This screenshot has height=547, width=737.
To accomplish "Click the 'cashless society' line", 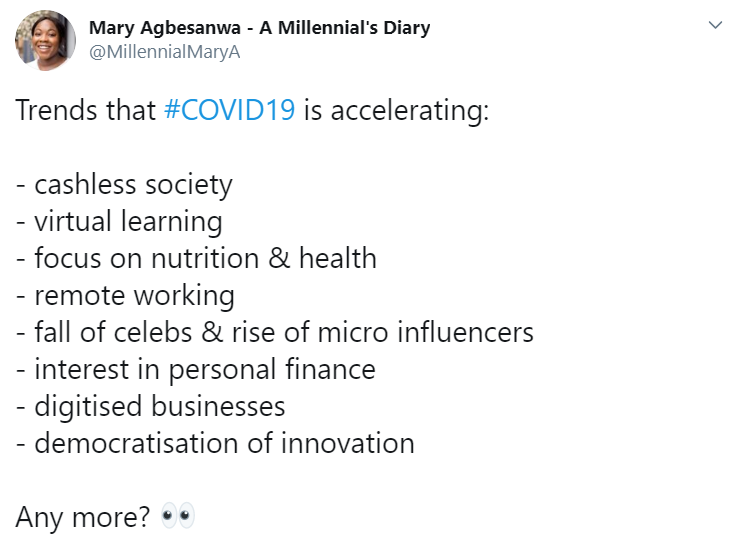I will pyautogui.click(x=132, y=184).
